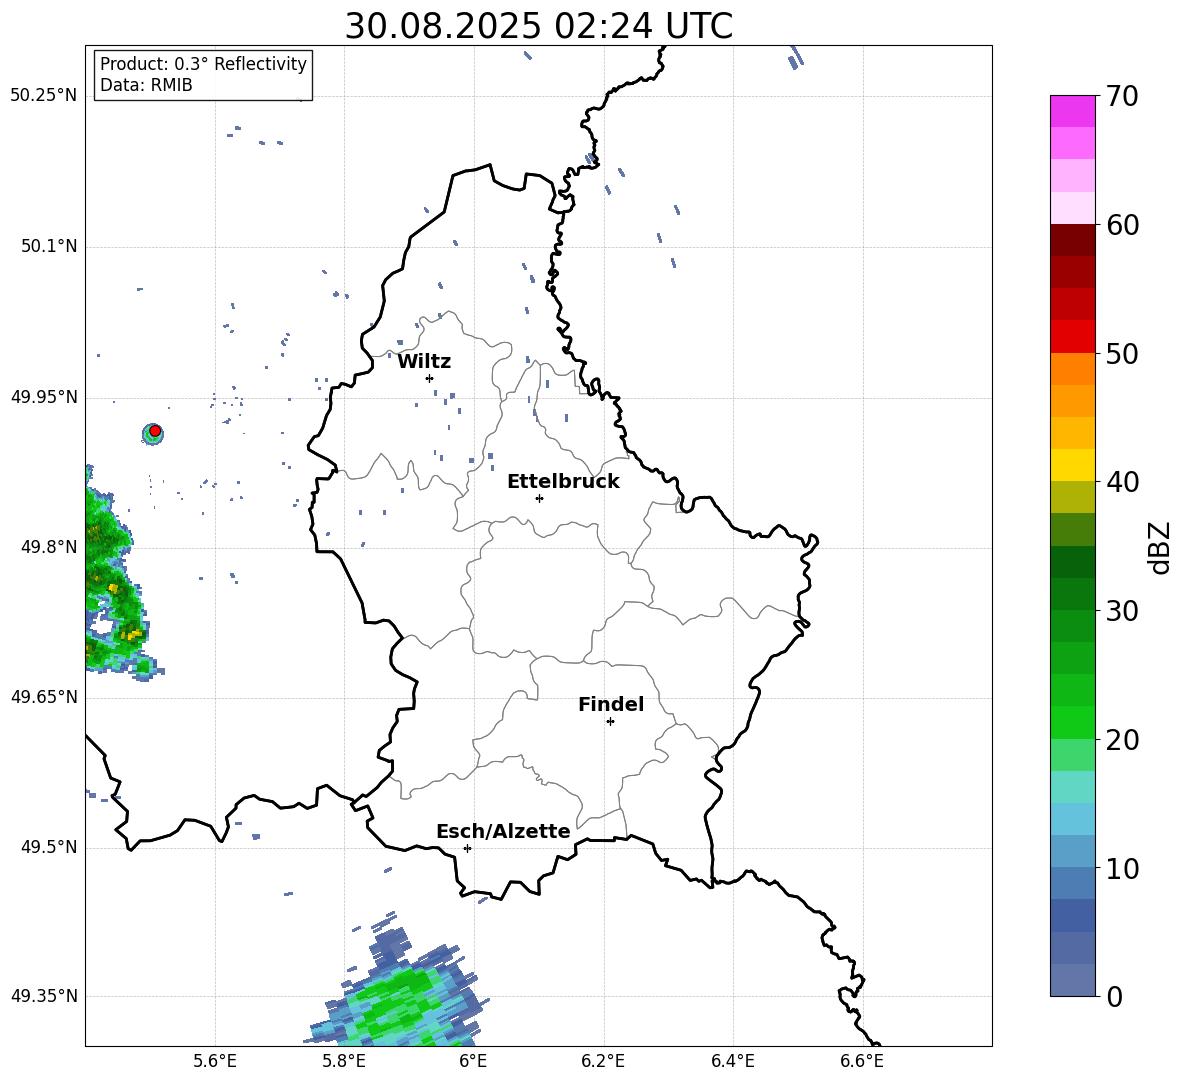
Task: Click the 49.65°N latitude label
Action: click(44, 696)
